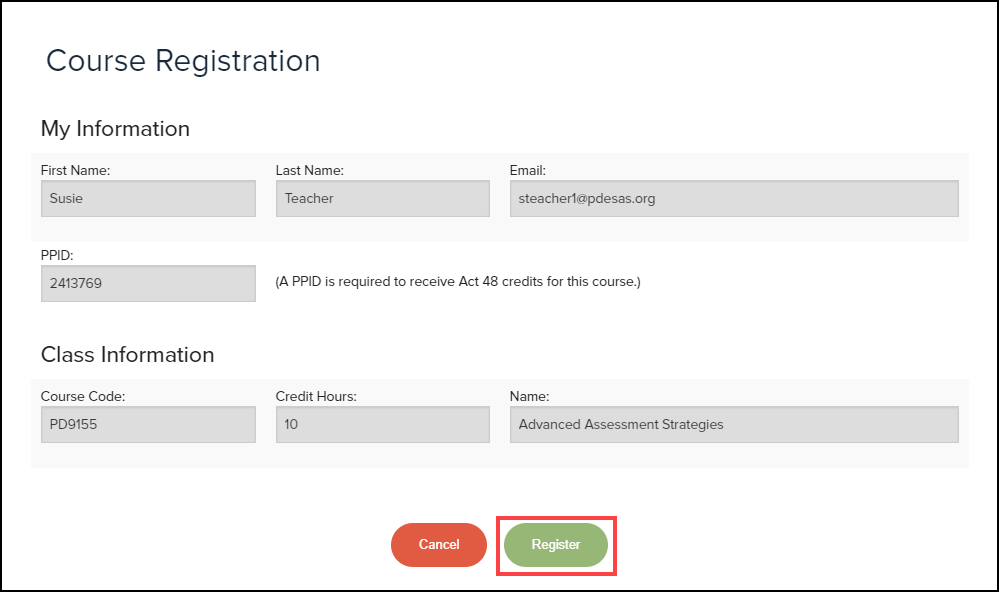Click the Advanced Assessment Strategies name field
The height and width of the screenshot is (592, 999).
[x=733, y=424]
